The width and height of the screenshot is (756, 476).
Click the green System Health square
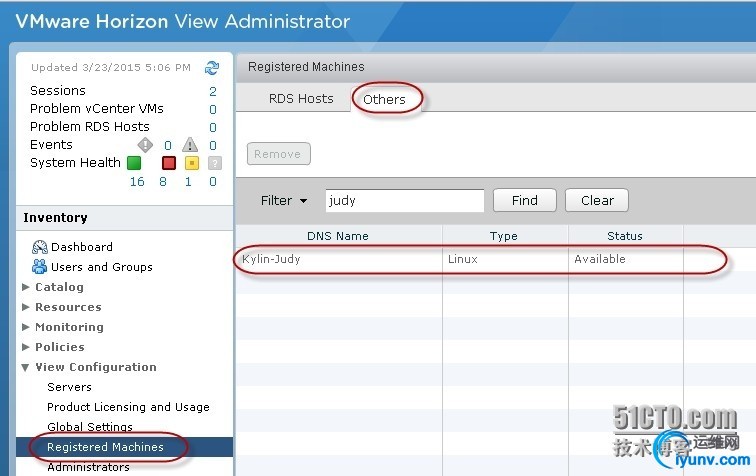pyautogui.click(x=134, y=163)
